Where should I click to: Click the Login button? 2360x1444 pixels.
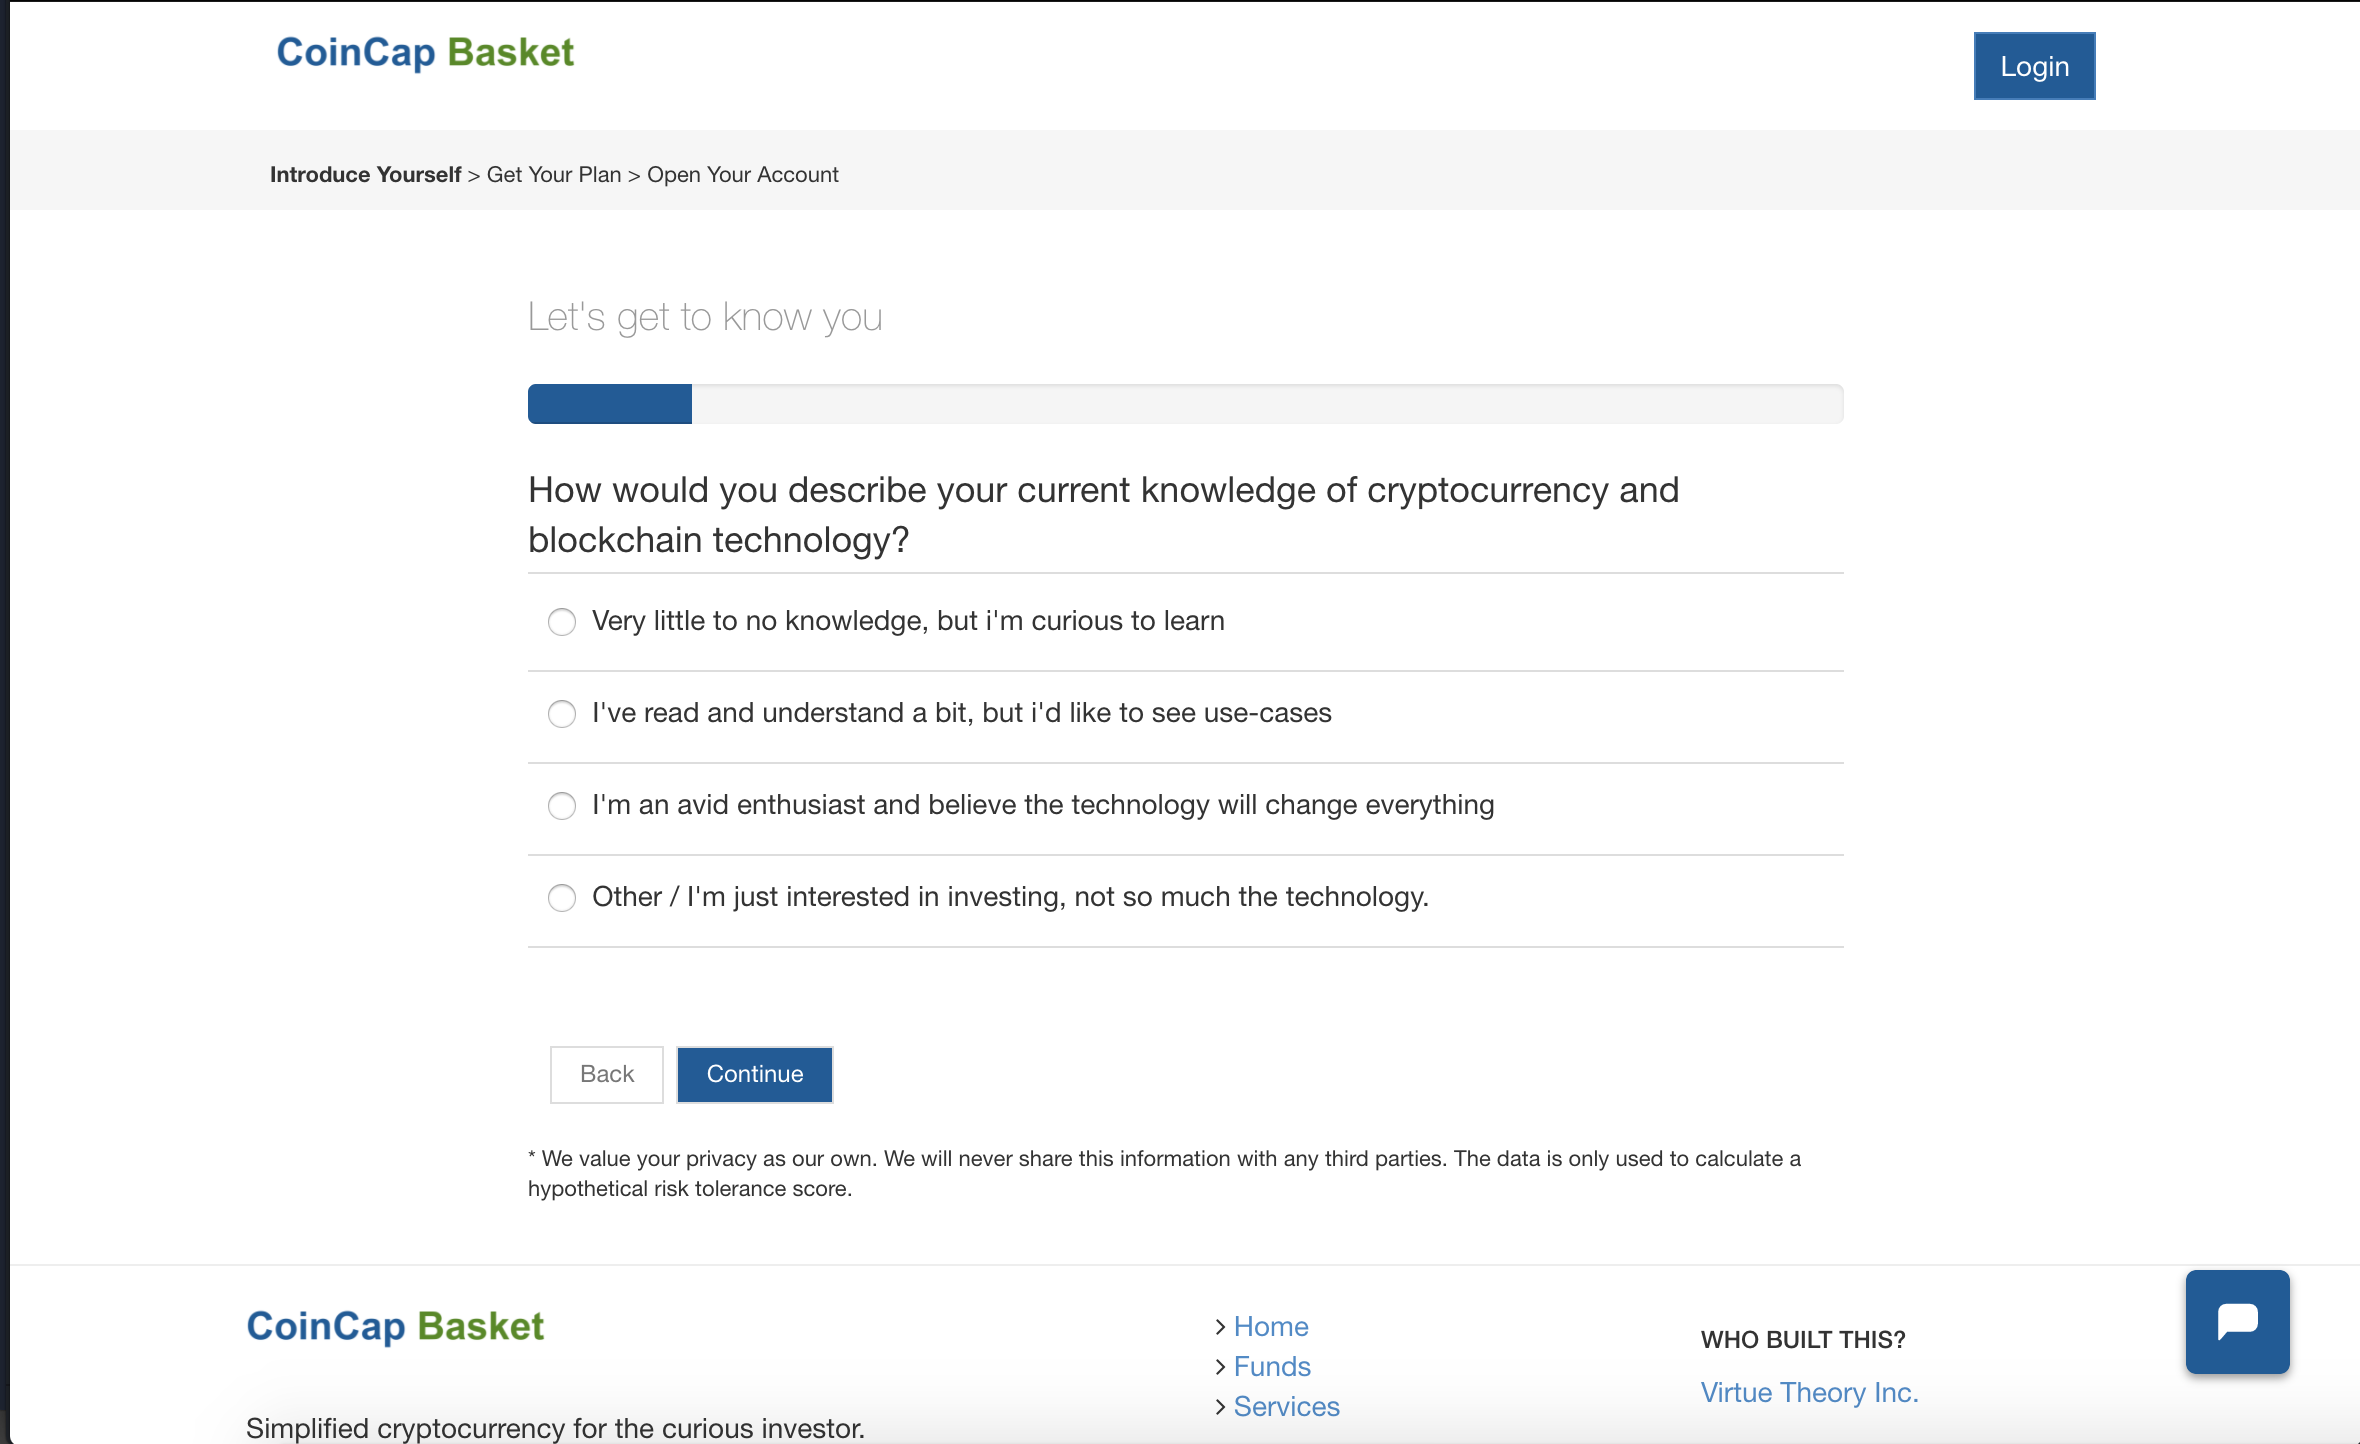2034,65
